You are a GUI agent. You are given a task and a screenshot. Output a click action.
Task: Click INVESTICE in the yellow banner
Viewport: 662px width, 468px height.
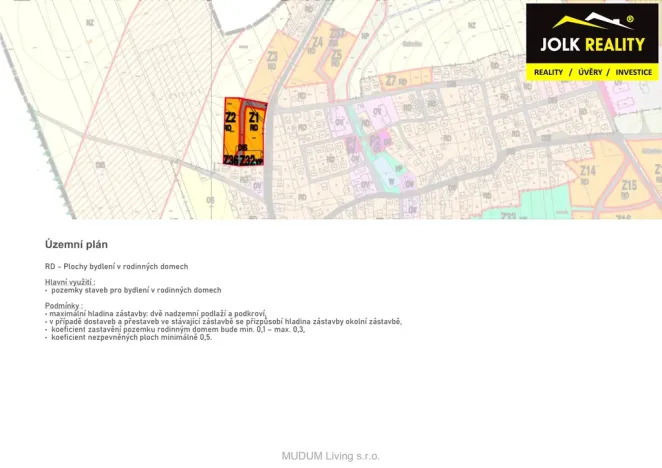634,72
